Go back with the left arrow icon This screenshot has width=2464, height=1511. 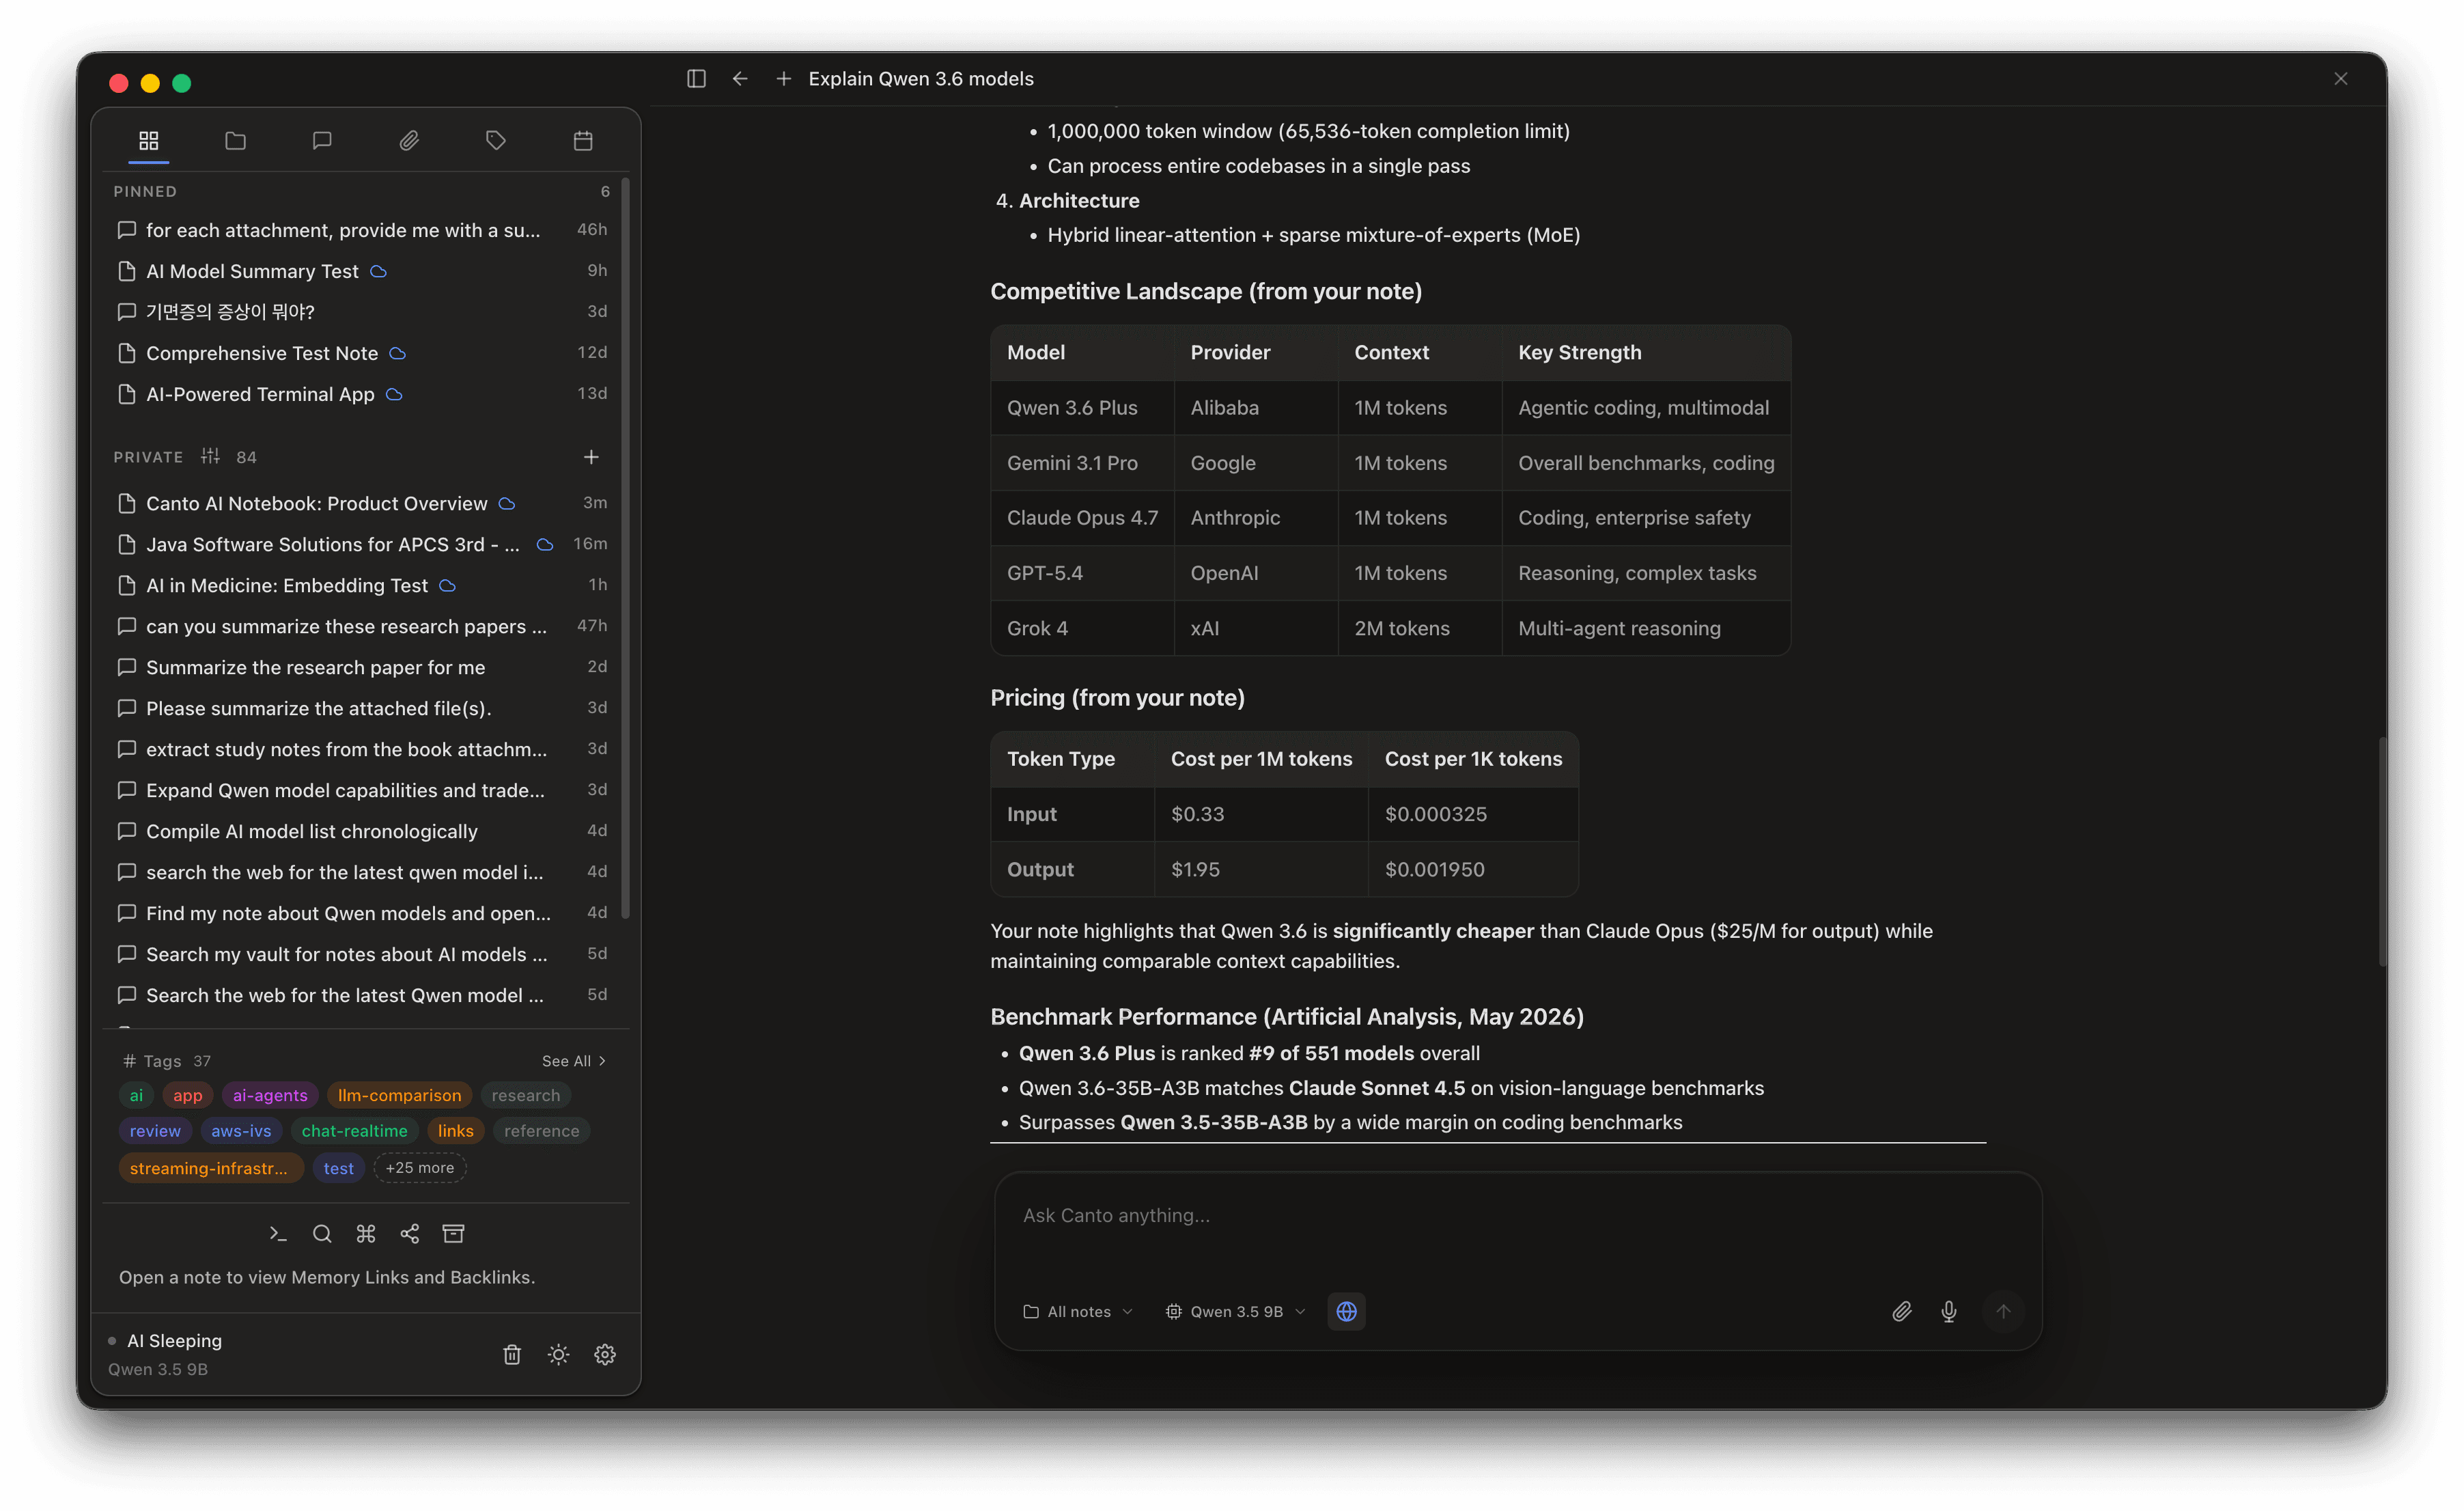pyautogui.click(x=740, y=78)
